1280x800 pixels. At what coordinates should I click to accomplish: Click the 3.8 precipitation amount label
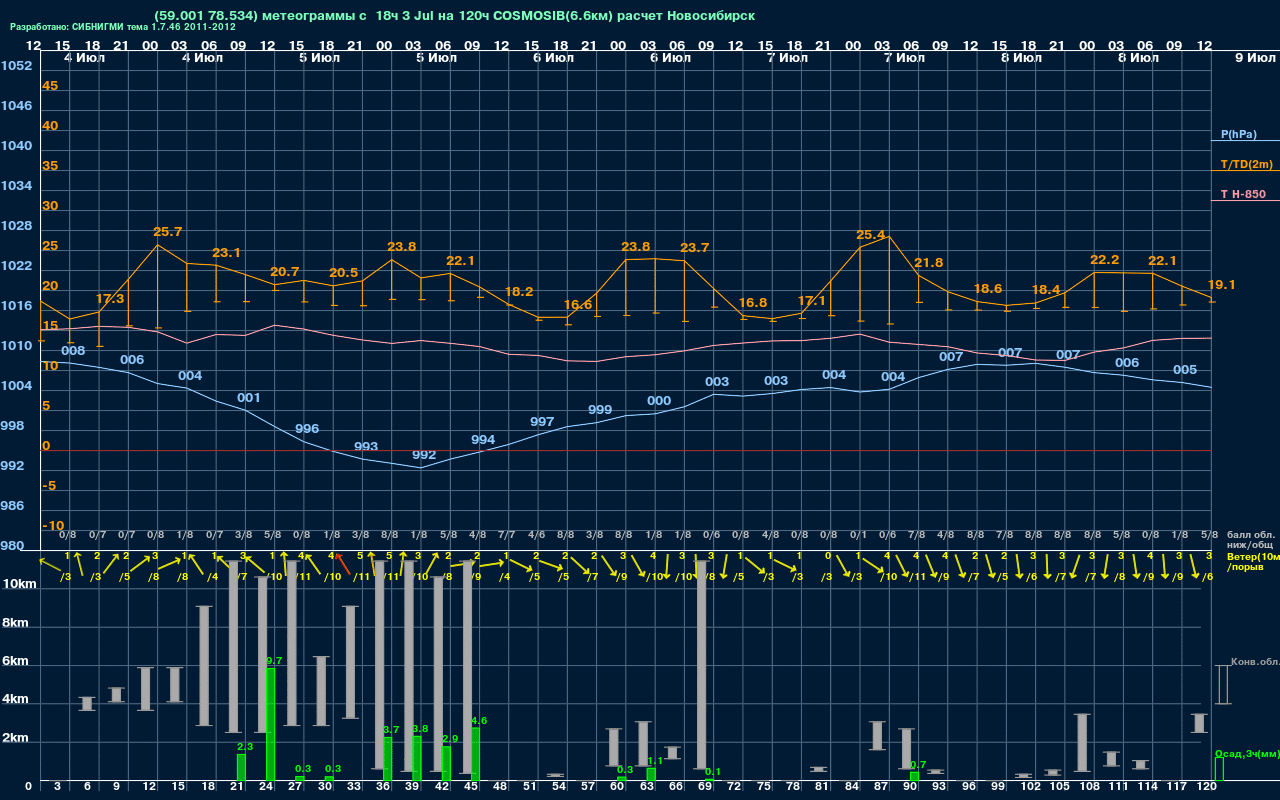[x=420, y=730]
